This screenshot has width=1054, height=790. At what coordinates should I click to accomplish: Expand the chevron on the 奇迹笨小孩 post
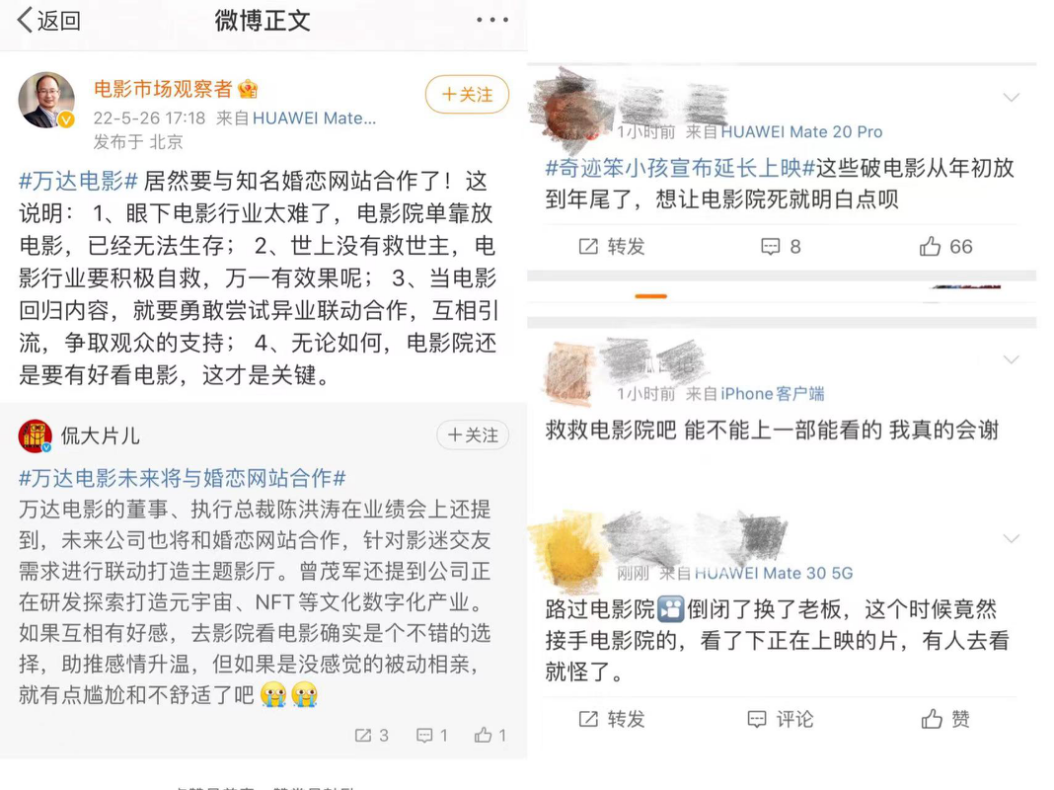tap(1011, 97)
